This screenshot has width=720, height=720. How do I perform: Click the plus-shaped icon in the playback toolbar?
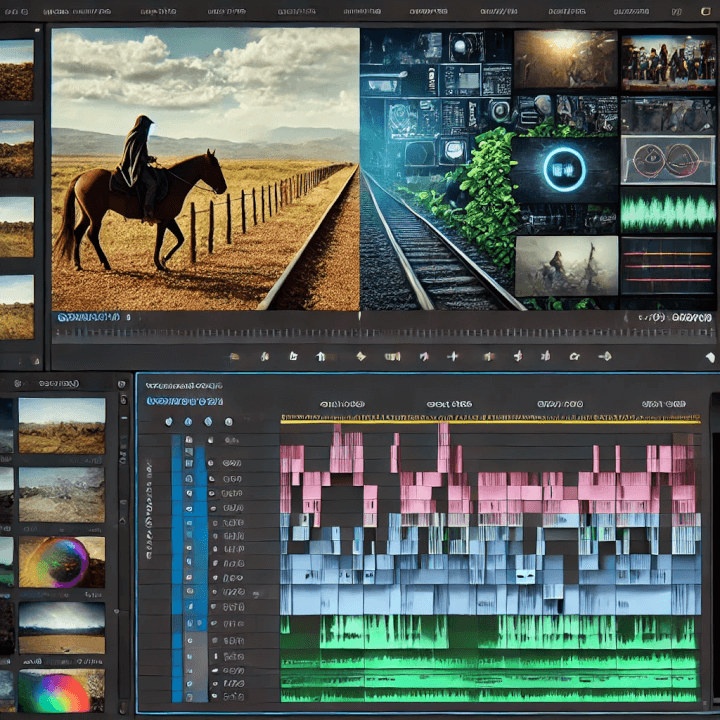pyautogui.click(x=453, y=356)
